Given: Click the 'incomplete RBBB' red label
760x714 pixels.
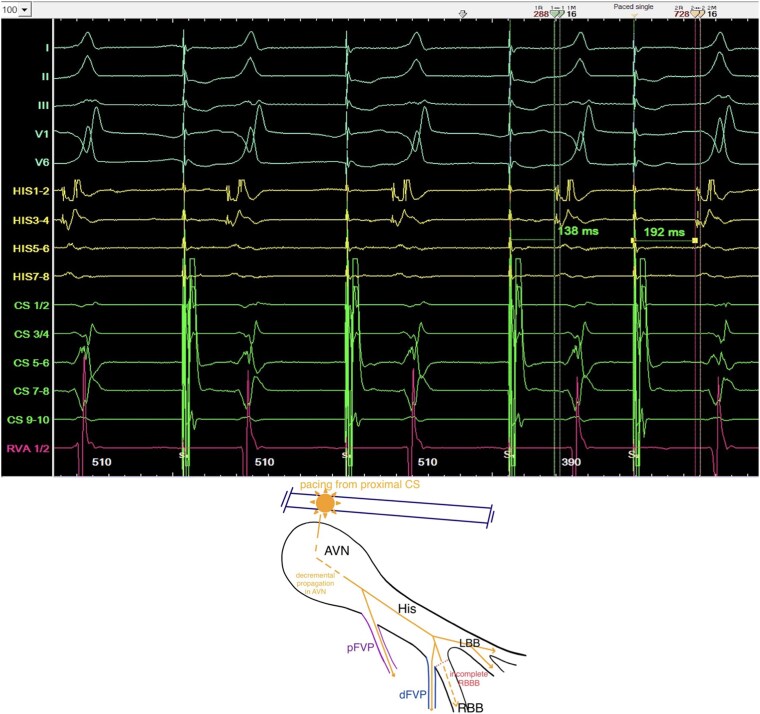Looking at the screenshot, I should coord(469,679).
